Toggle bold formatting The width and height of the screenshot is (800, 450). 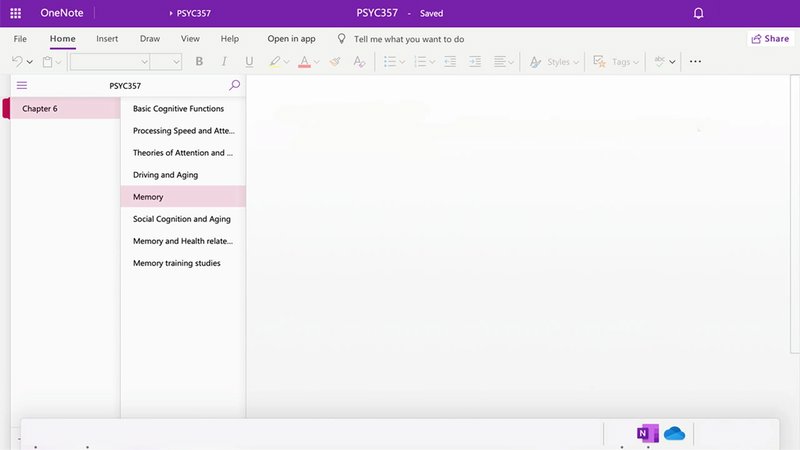[199, 62]
